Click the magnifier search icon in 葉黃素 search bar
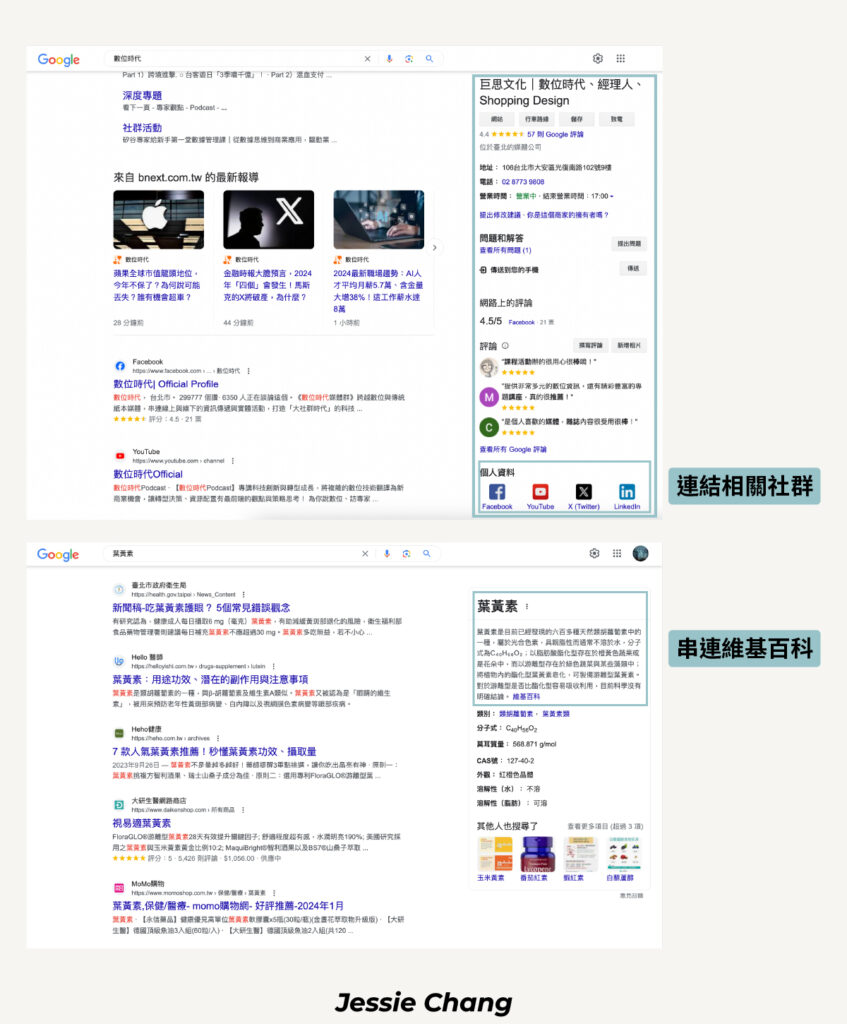Screen dimensions: 847x1024 pos(426,554)
